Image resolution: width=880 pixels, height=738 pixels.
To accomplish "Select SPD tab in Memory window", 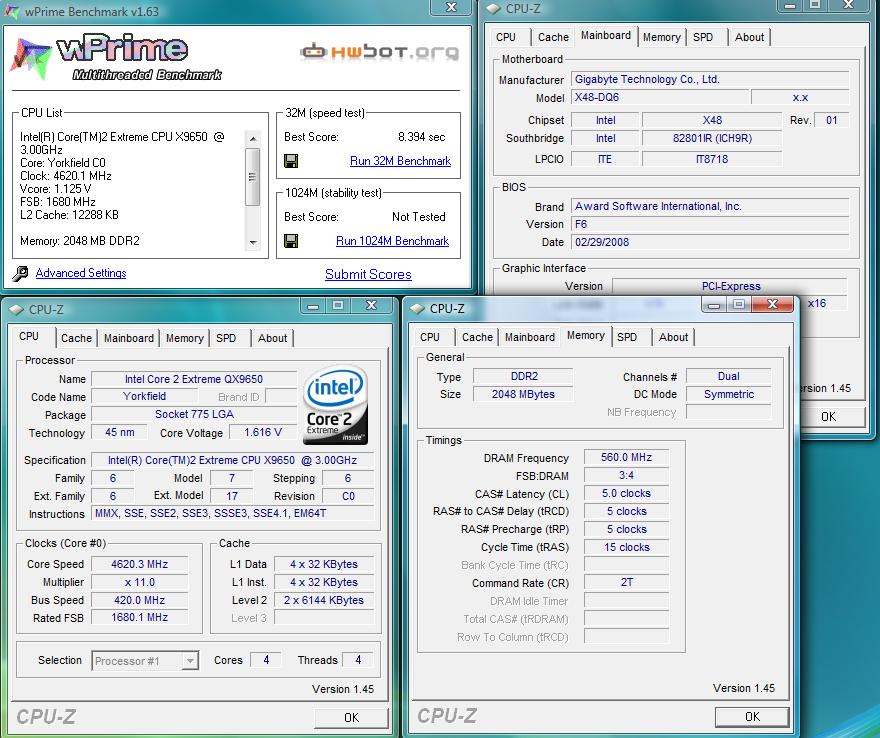I will click(x=627, y=337).
